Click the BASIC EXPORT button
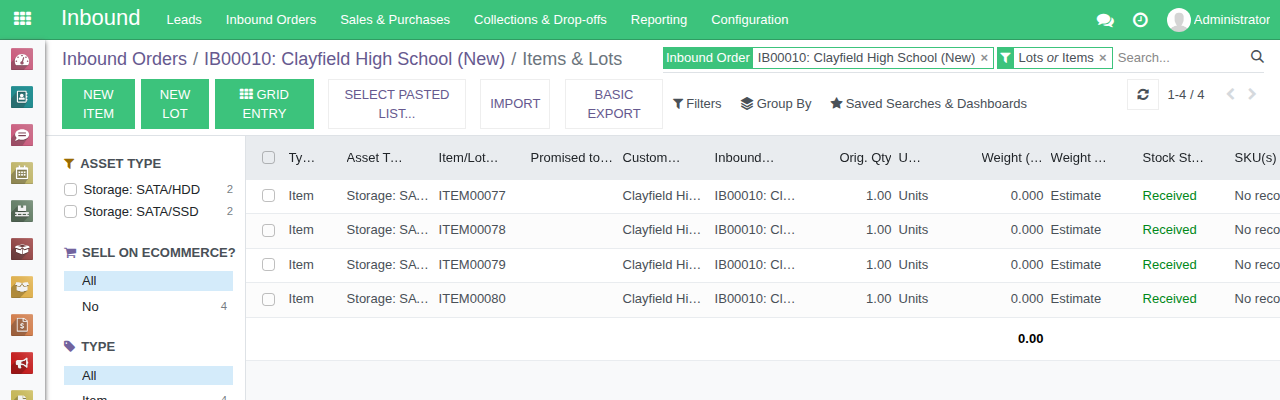The width and height of the screenshot is (1280, 400). (x=614, y=104)
